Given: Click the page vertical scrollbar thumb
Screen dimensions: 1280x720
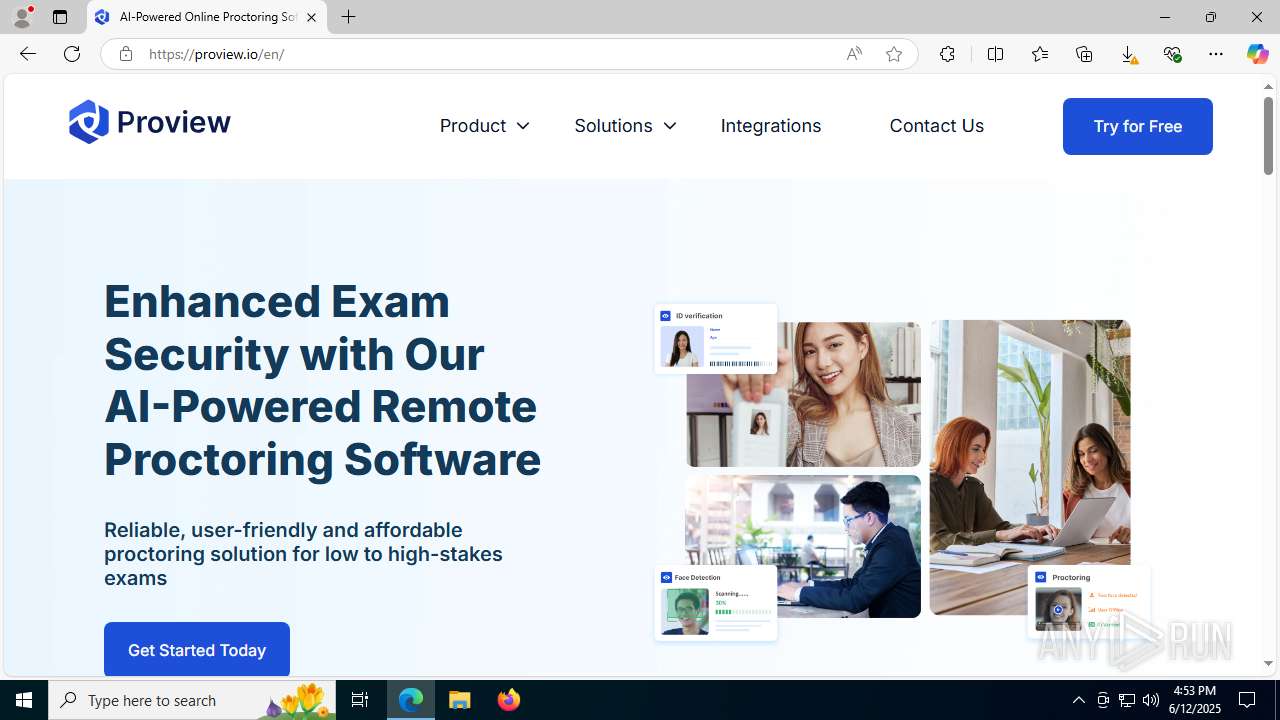Looking at the screenshot, I should 1268,136.
